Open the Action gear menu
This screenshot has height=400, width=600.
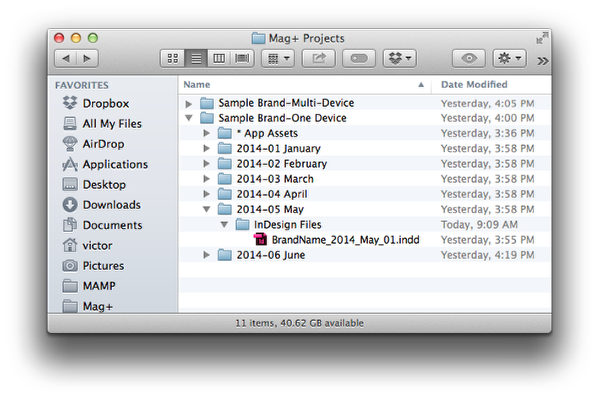[509, 59]
